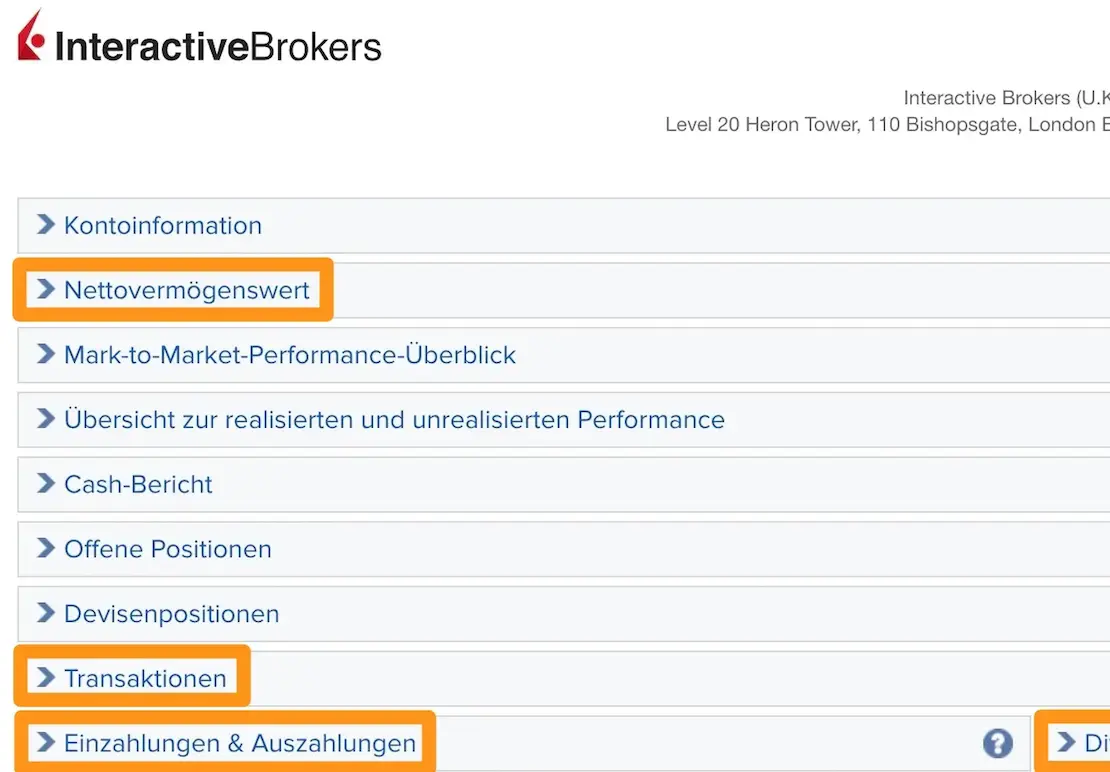Click the Interactive Brokers logo icon
This screenshot has height=772, width=1110.
click(31, 38)
